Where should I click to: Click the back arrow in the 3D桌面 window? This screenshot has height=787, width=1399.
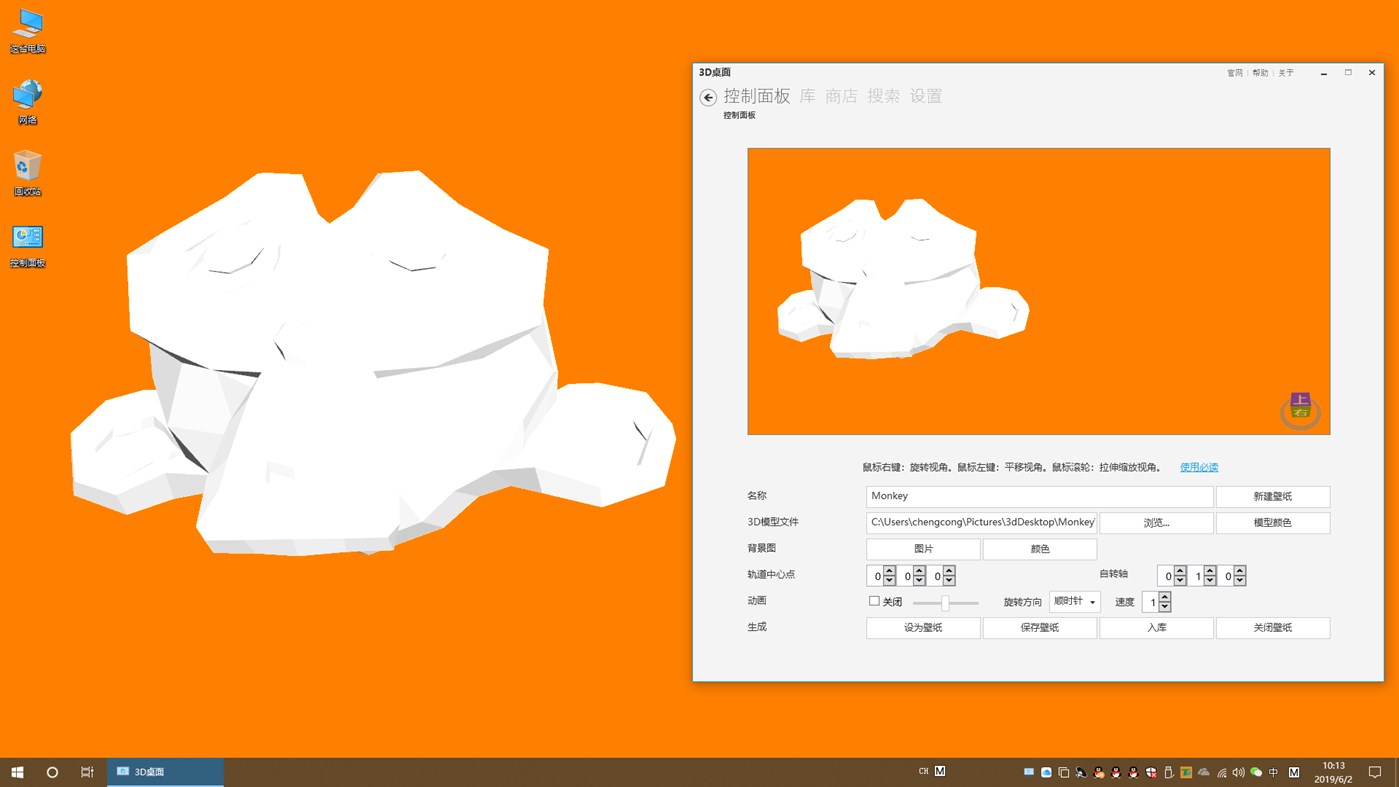click(708, 97)
